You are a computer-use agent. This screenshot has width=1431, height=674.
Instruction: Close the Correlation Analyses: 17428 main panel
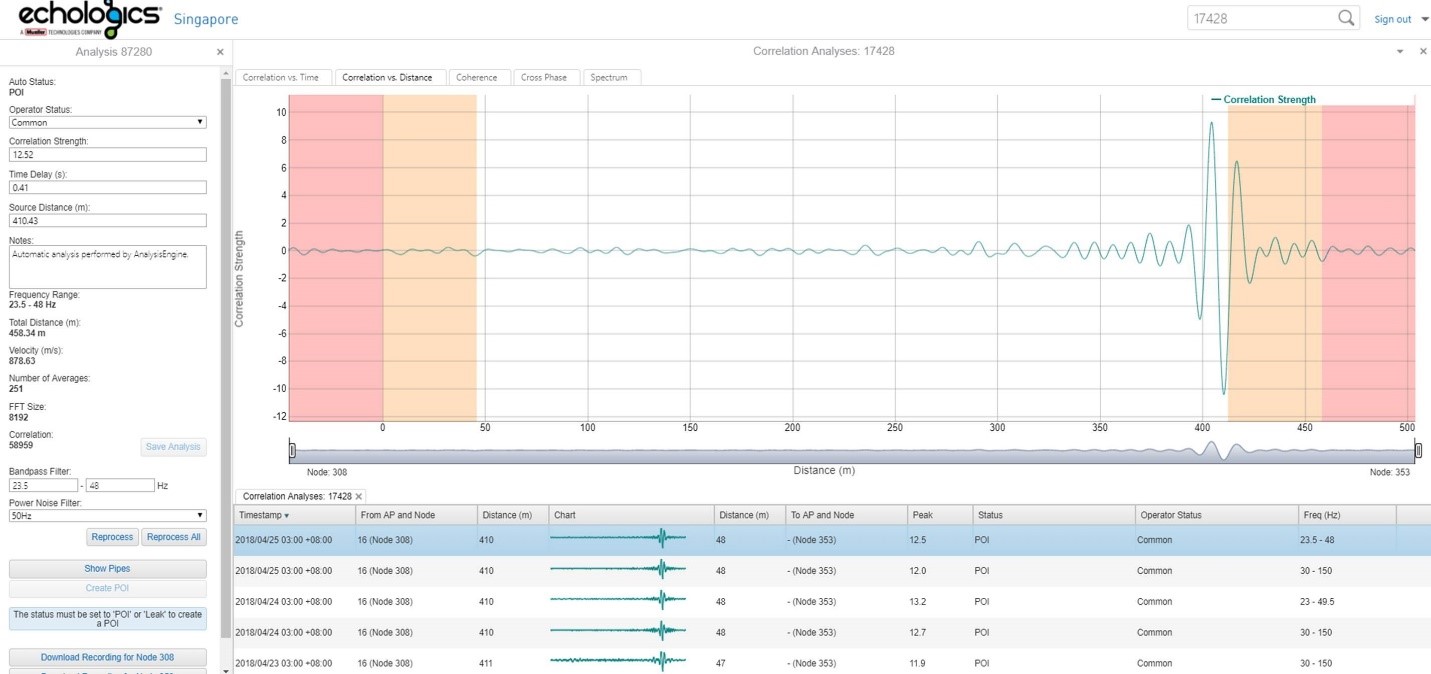(x=1423, y=51)
